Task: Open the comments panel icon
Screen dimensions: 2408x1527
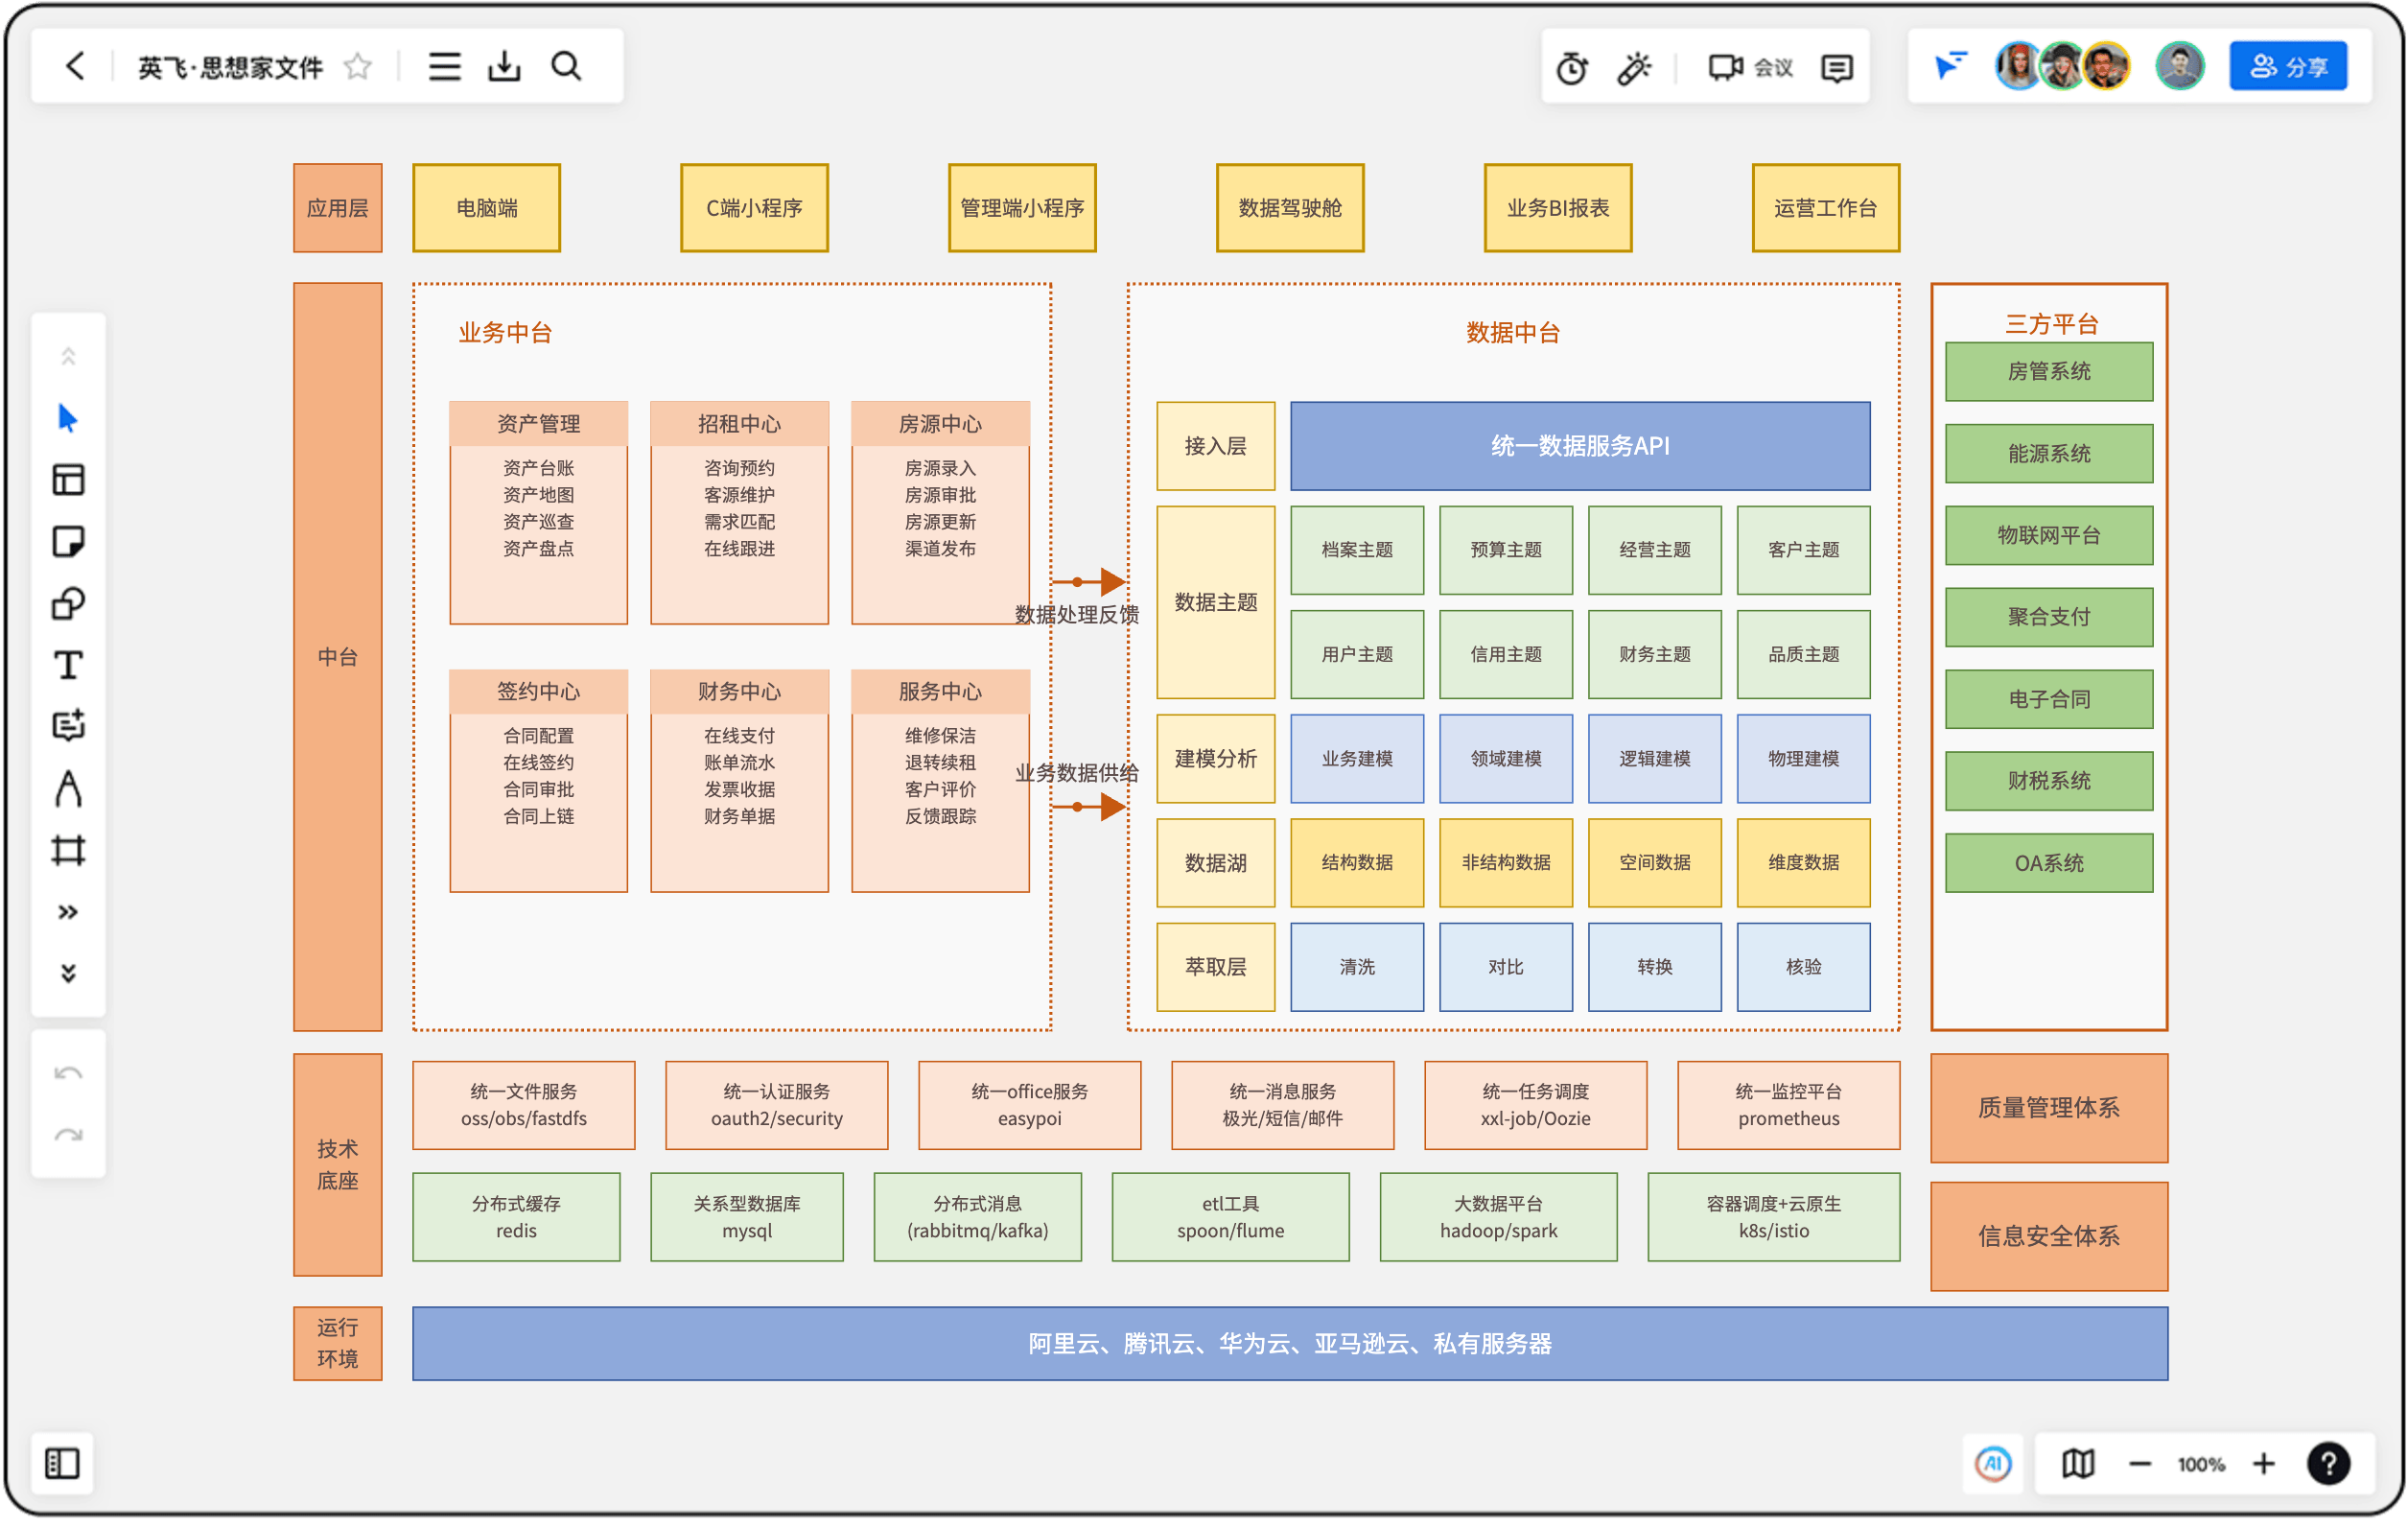Action: (x=1837, y=67)
